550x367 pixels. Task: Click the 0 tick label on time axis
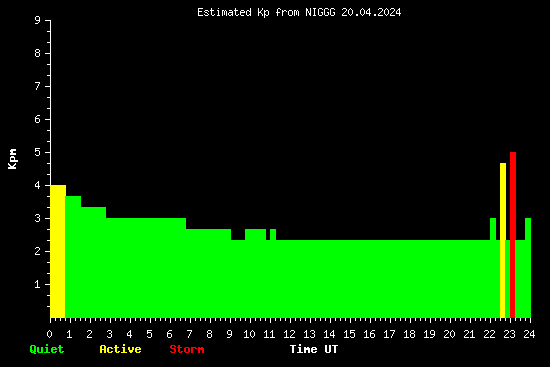[50, 334]
